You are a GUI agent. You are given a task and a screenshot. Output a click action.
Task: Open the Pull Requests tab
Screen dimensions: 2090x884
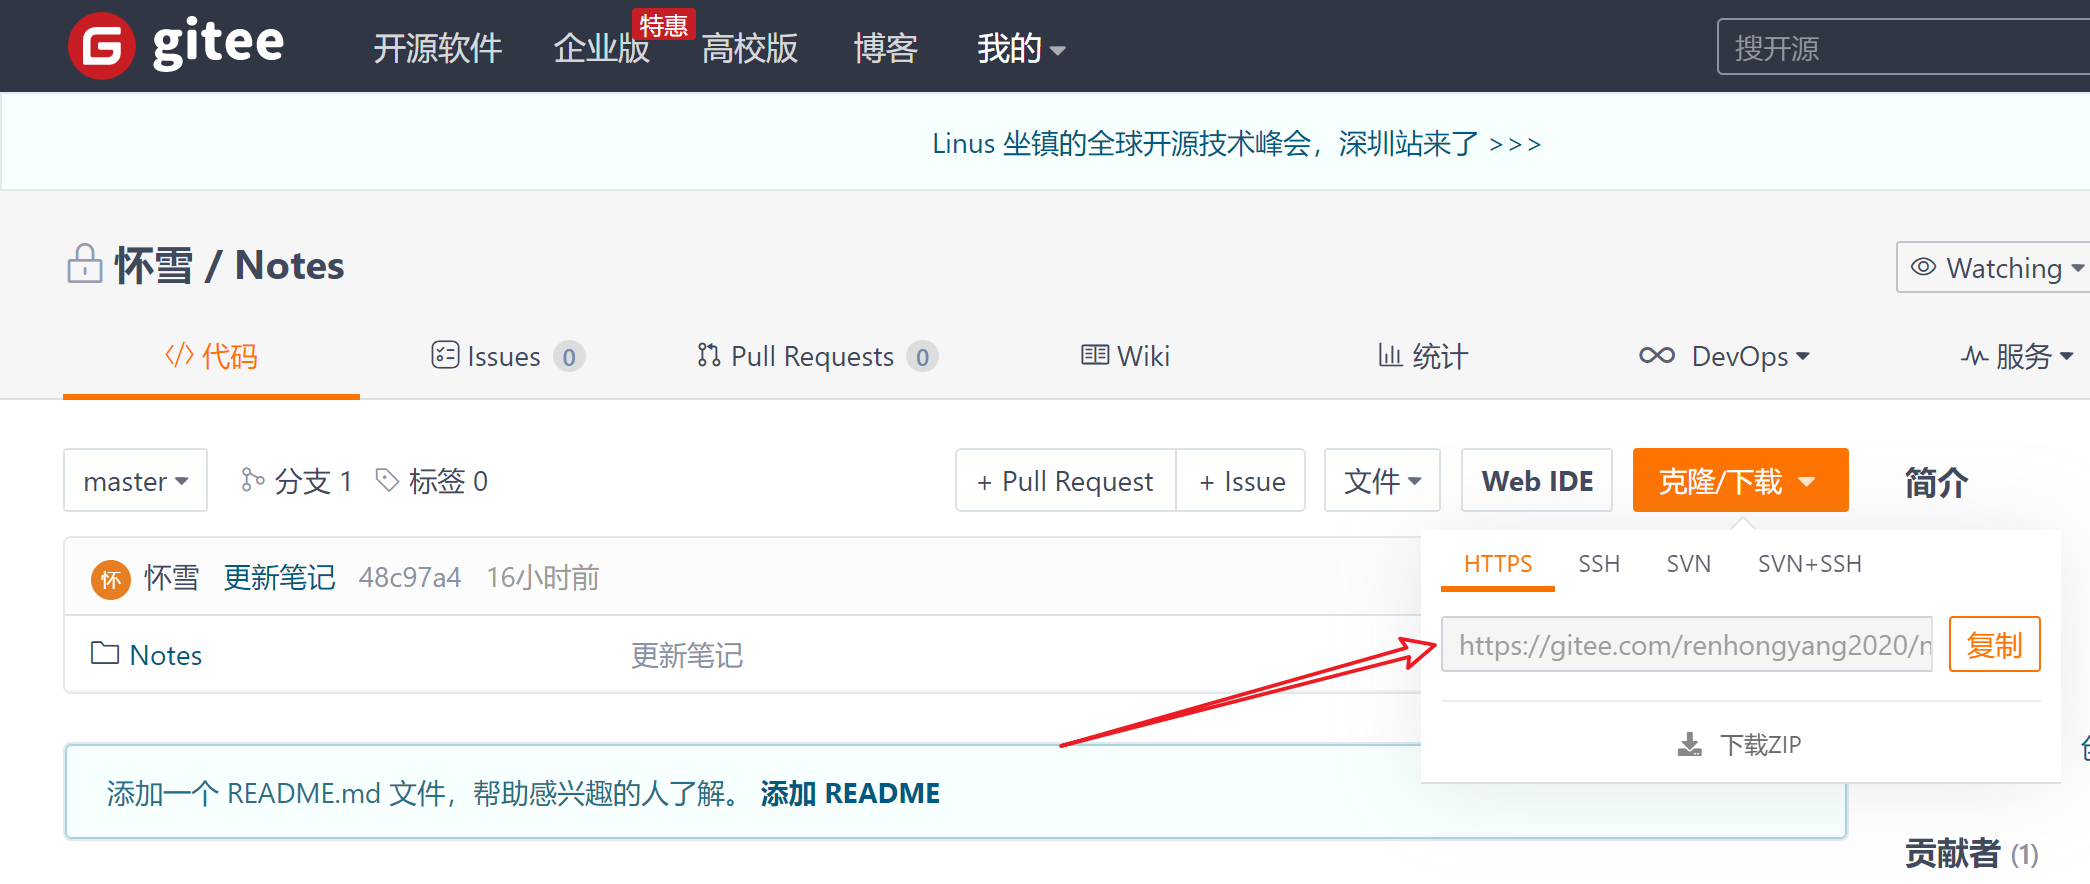click(x=817, y=357)
